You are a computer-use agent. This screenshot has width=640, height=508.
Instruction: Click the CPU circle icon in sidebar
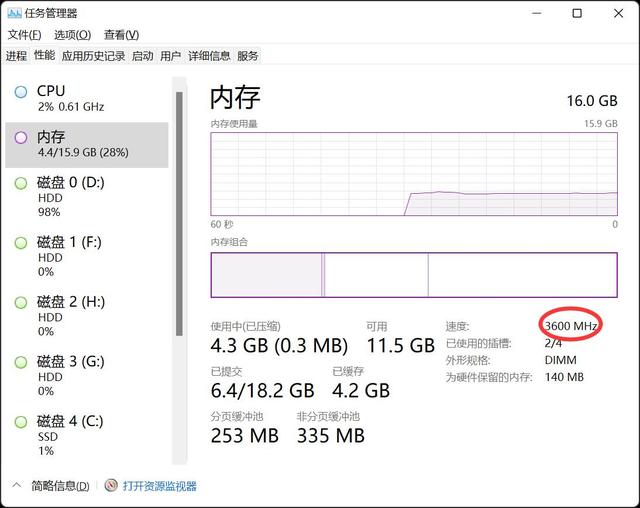pos(21,92)
